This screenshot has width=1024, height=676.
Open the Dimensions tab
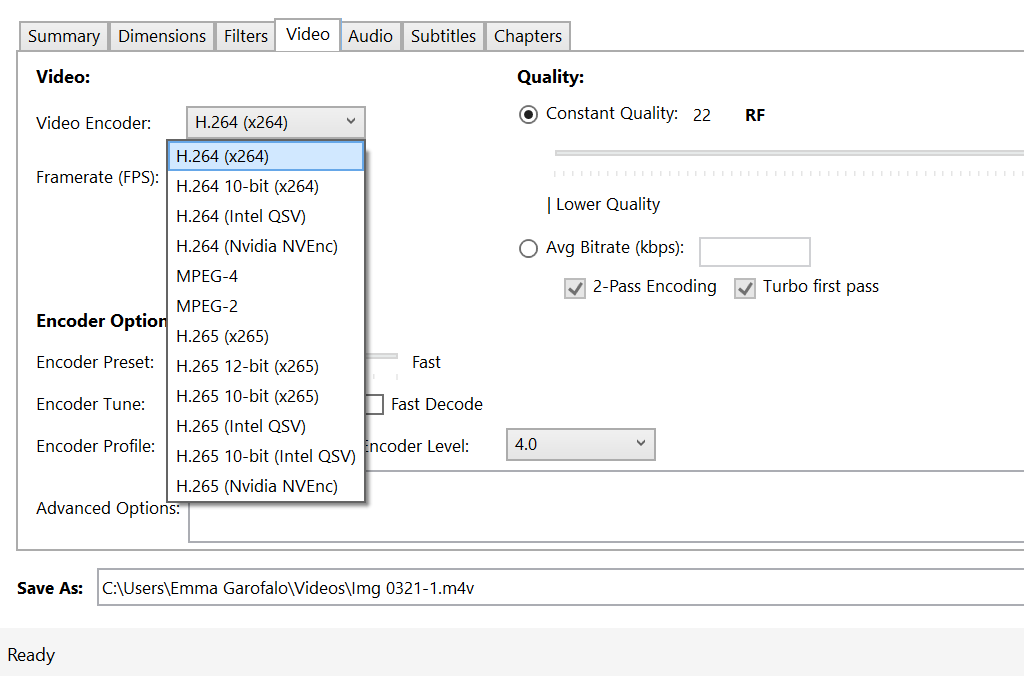[162, 36]
